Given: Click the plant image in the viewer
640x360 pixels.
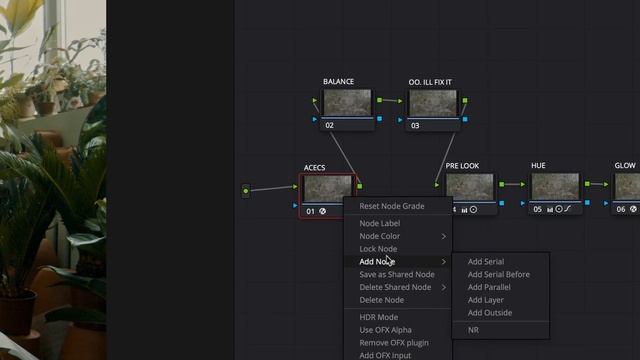Looking at the screenshot, I should (53, 180).
